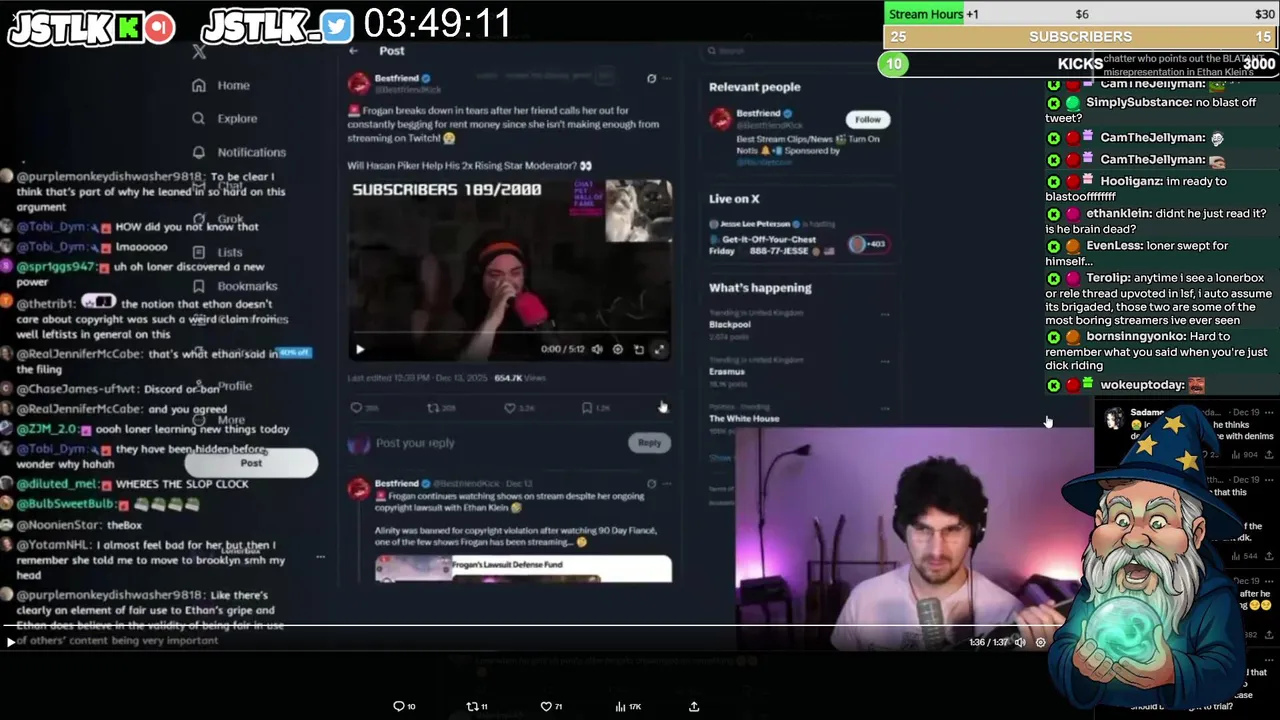Click share icon beside the bookmark count

pyautogui.click(x=661, y=407)
